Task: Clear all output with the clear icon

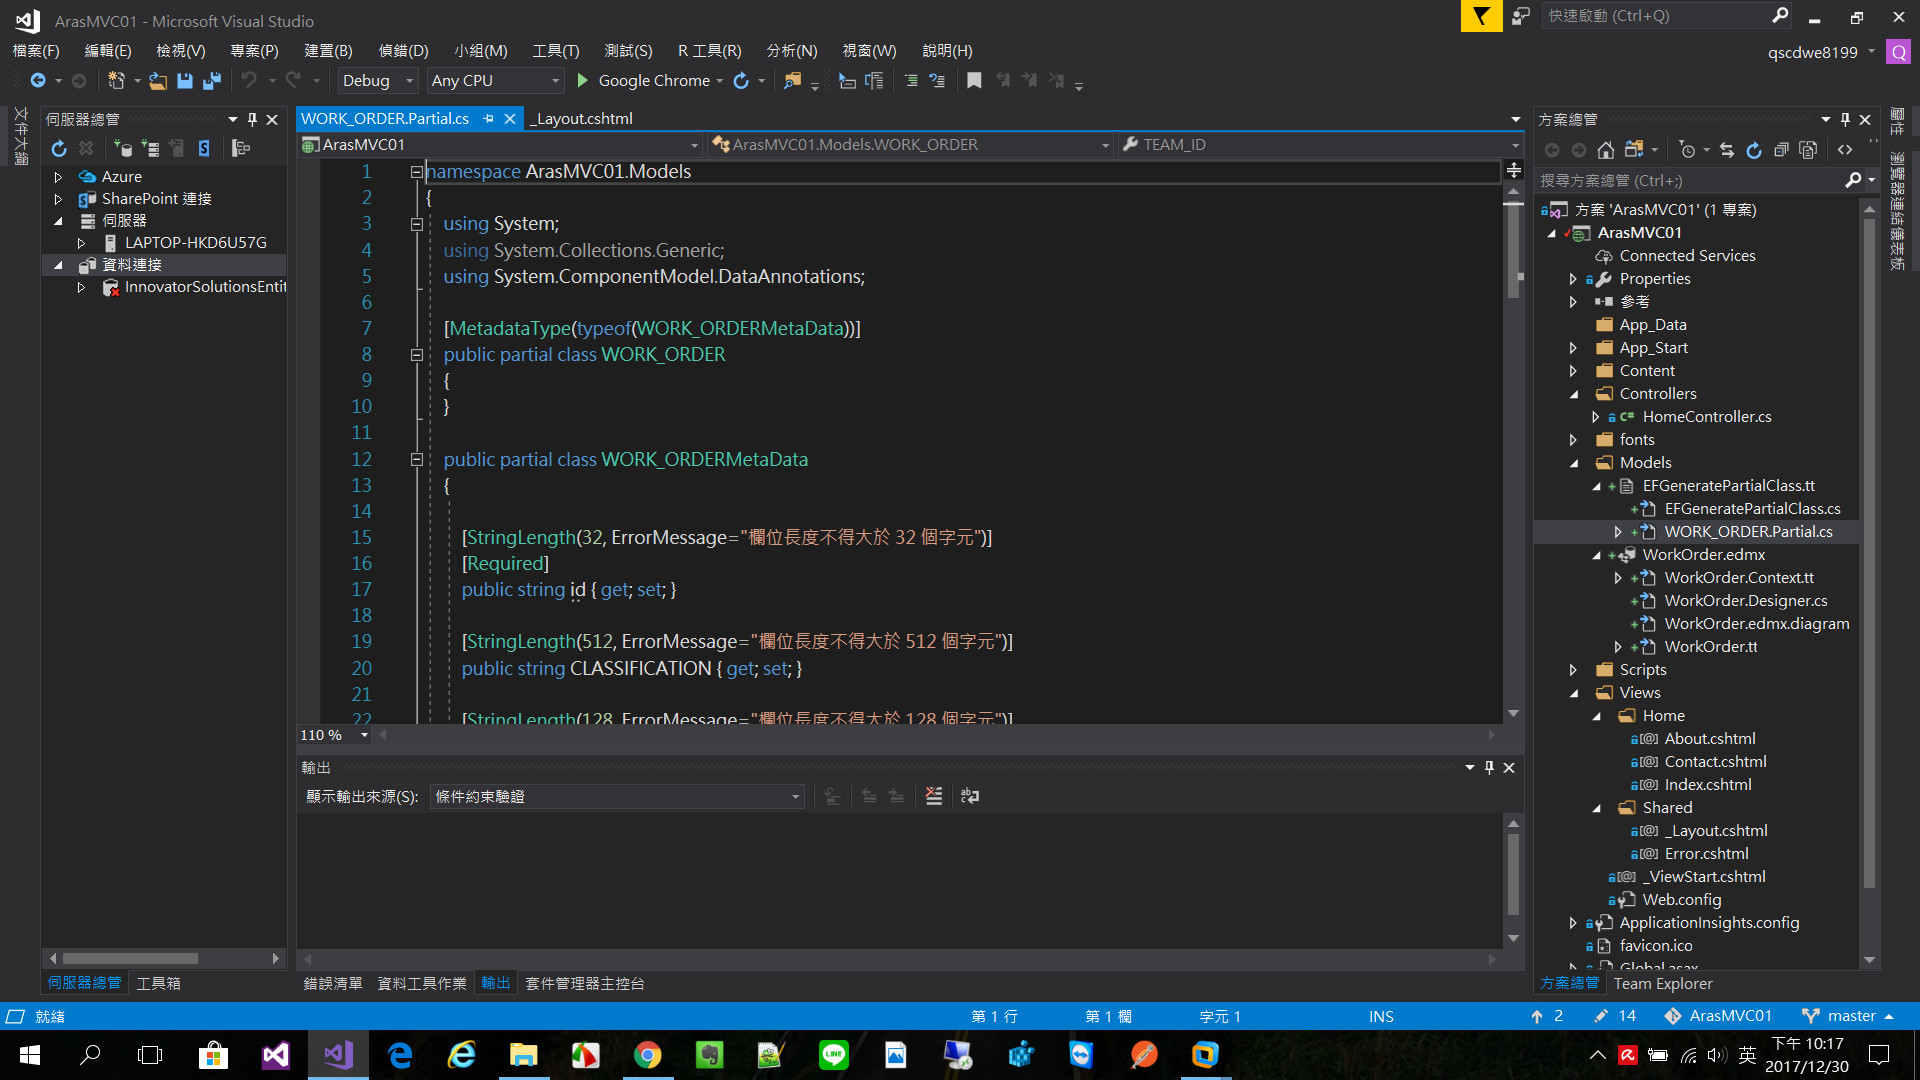Action: click(934, 797)
